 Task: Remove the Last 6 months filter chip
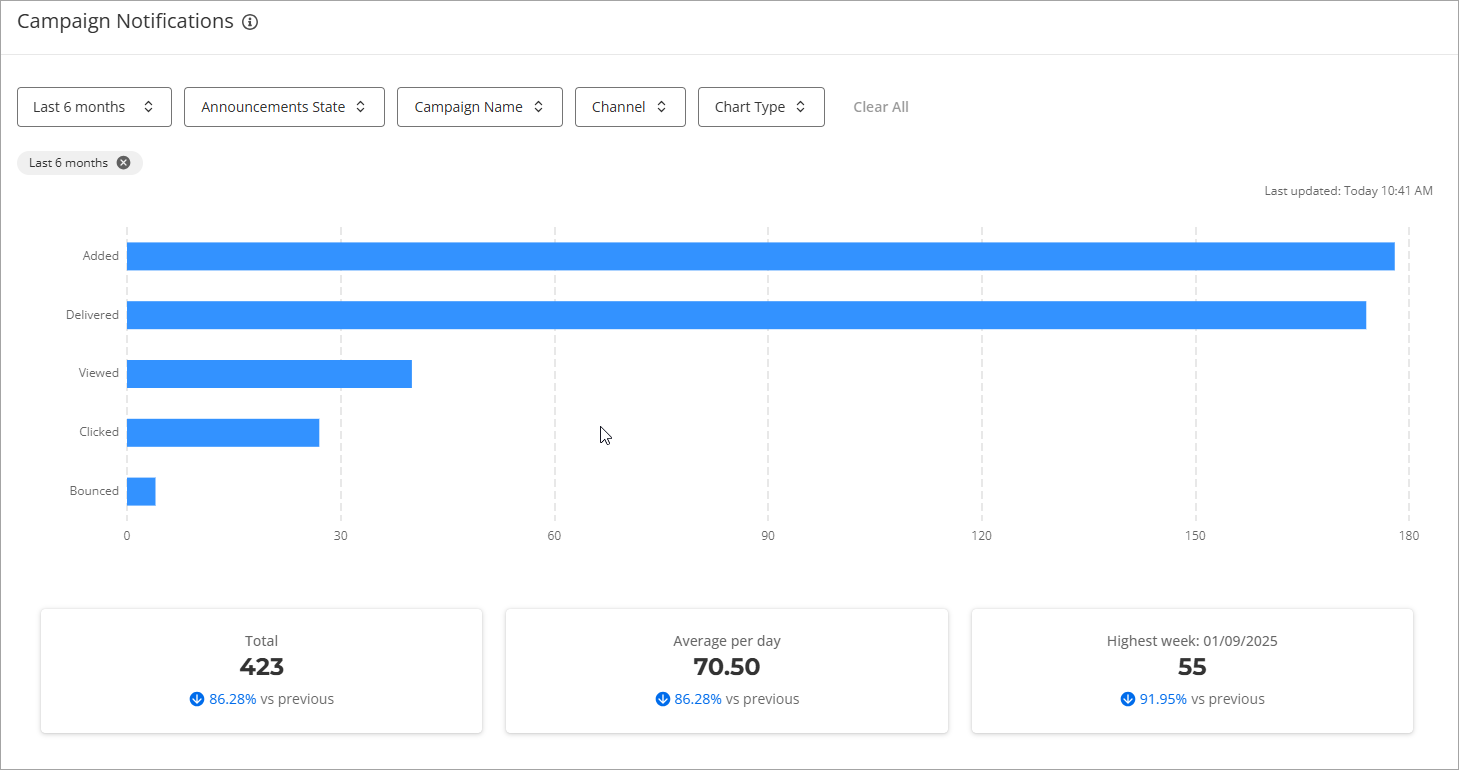pos(123,163)
